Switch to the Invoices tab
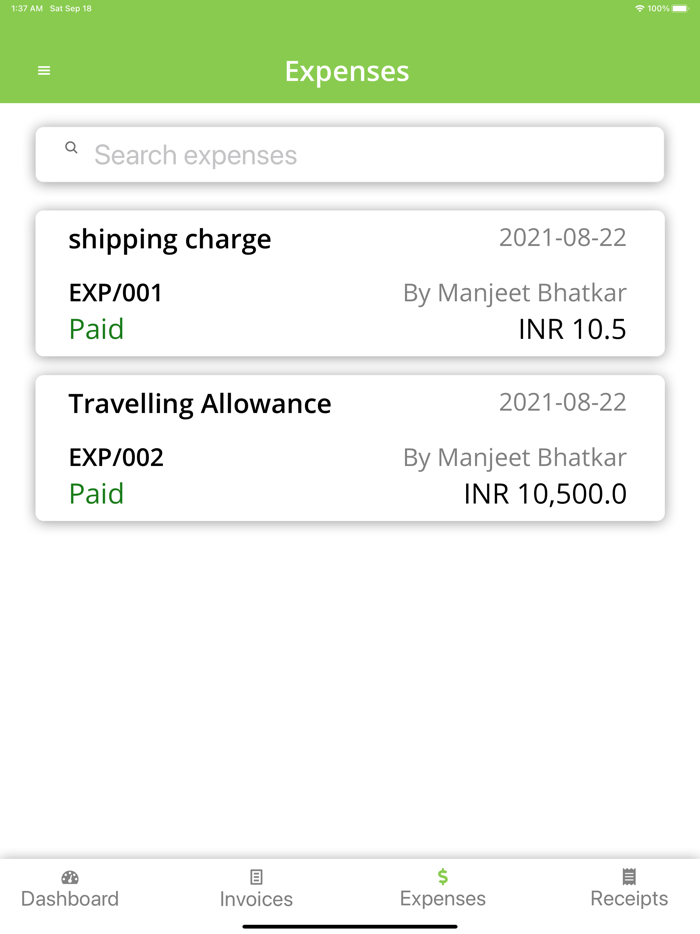 pos(256,898)
